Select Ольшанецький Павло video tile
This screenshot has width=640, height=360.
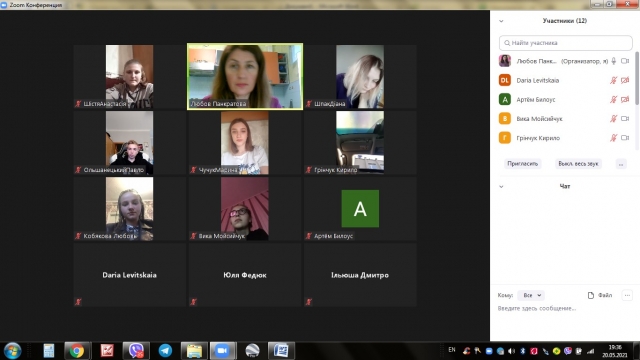129,142
